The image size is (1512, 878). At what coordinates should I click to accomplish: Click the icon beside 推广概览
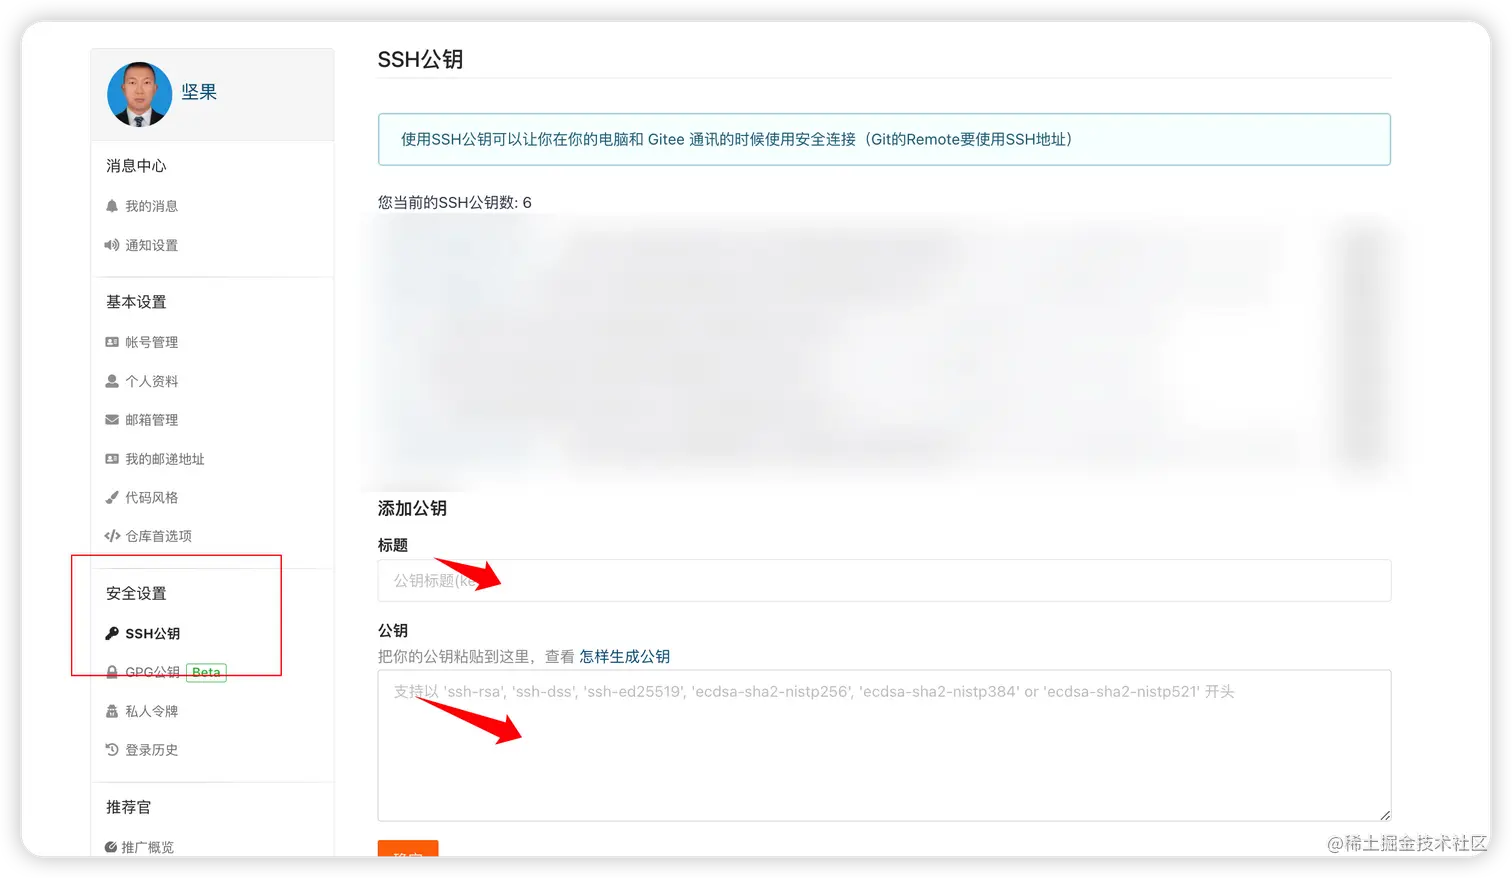click(112, 846)
